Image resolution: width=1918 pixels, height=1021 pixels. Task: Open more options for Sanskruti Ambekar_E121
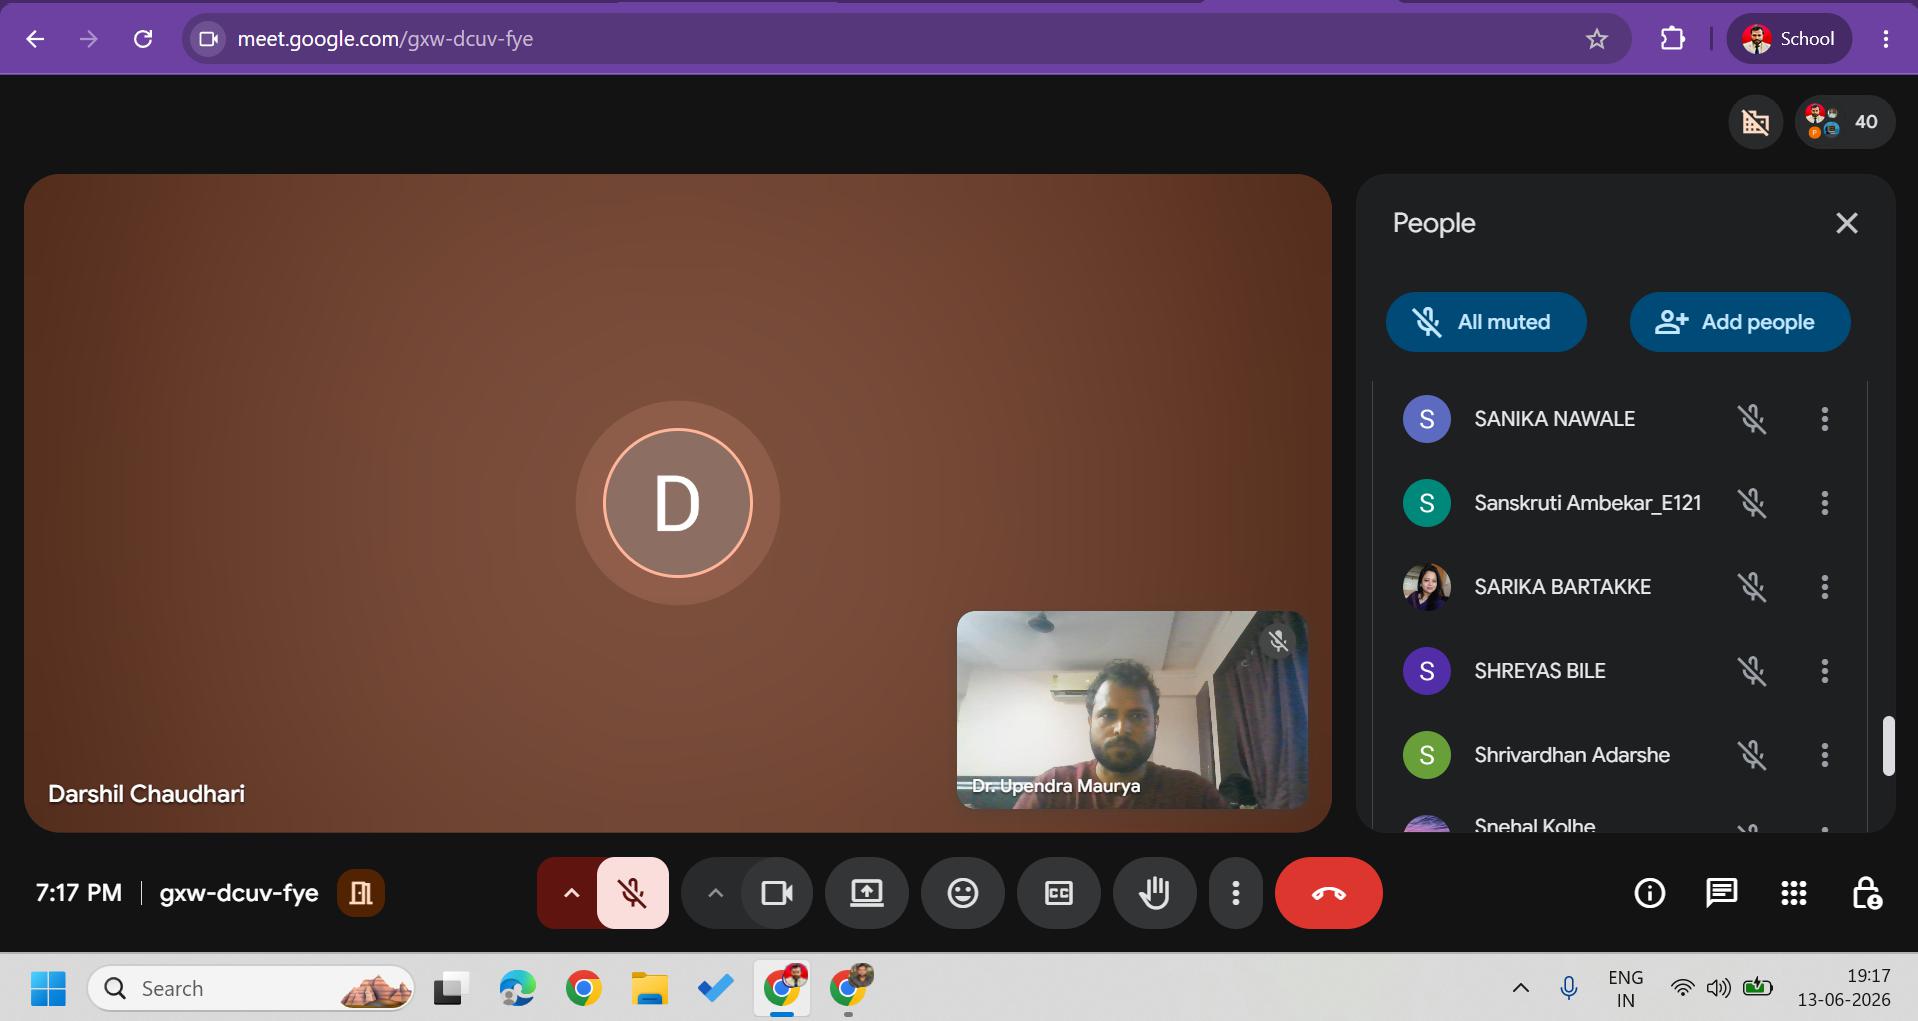pos(1824,503)
